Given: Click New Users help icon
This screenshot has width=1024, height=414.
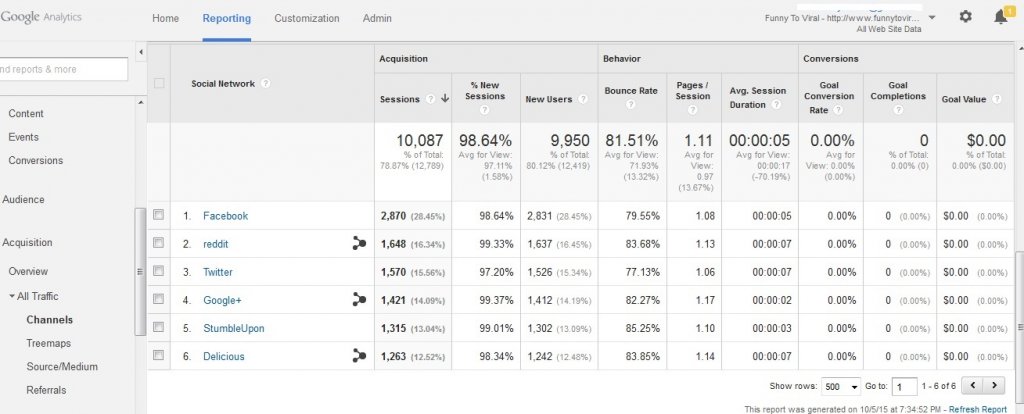Looking at the screenshot, I should click(583, 99).
